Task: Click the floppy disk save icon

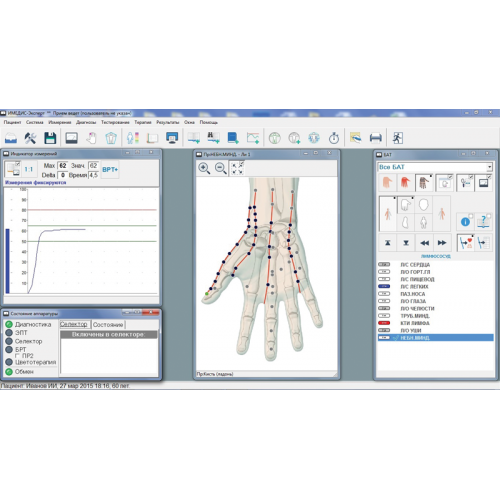Action: click(x=50, y=138)
